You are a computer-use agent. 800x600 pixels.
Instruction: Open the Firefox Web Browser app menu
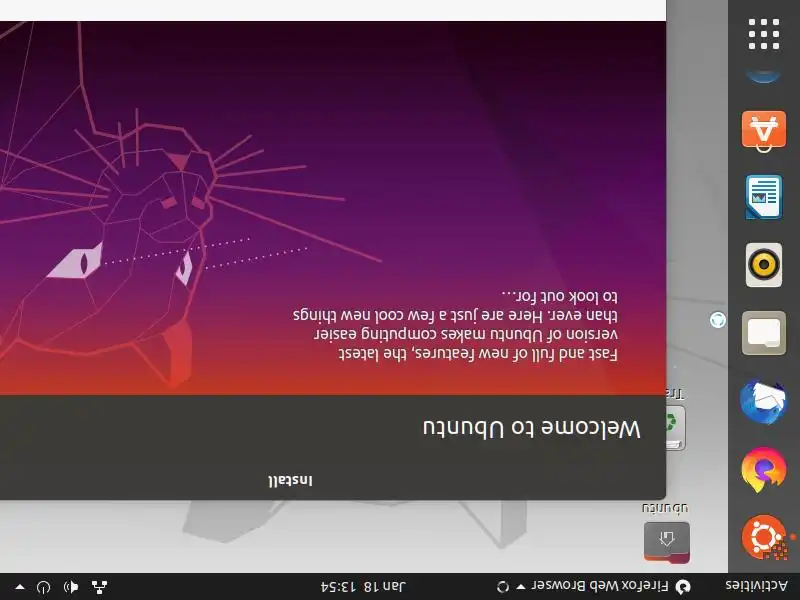tap(599, 586)
